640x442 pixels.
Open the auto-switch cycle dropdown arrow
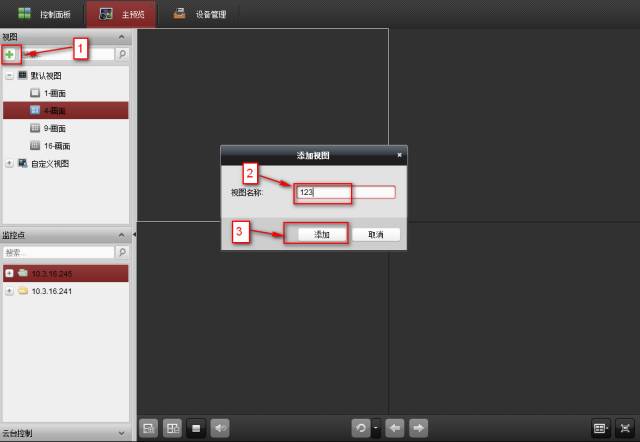(375, 428)
